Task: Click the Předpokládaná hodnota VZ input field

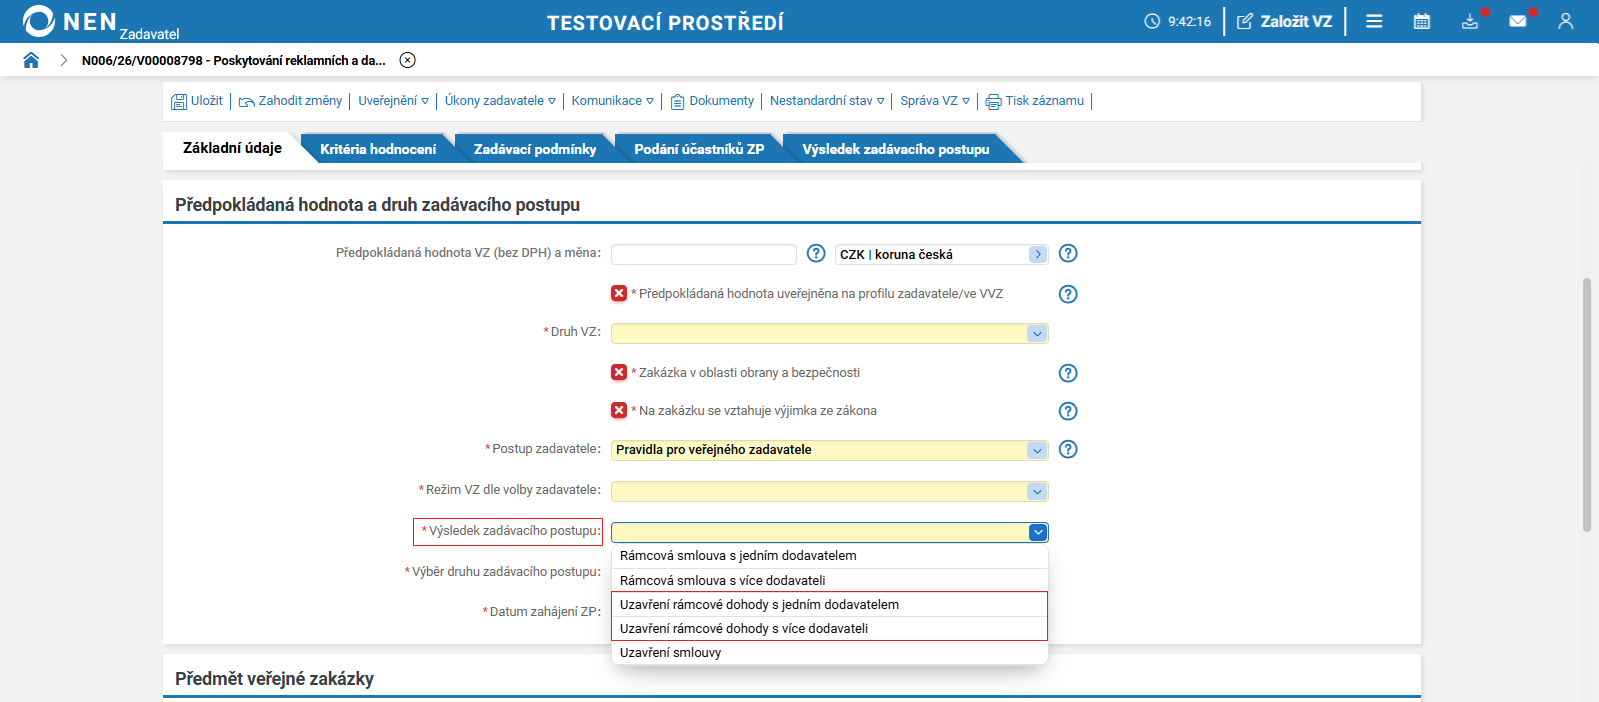Action: (704, 254)
